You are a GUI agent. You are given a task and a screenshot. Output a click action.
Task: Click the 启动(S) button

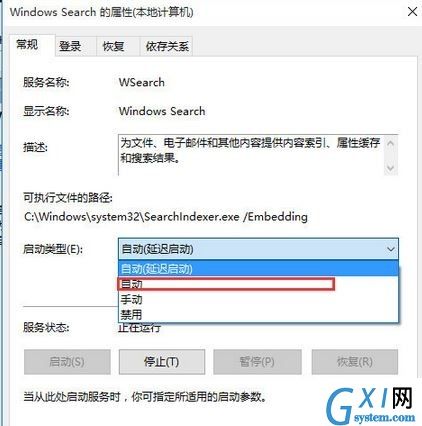tap(67, 362)
